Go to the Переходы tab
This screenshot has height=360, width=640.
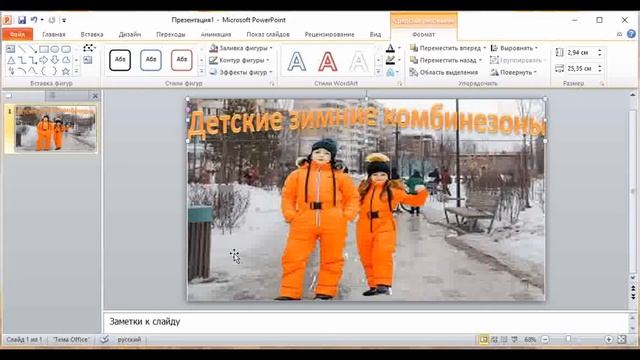171,34
